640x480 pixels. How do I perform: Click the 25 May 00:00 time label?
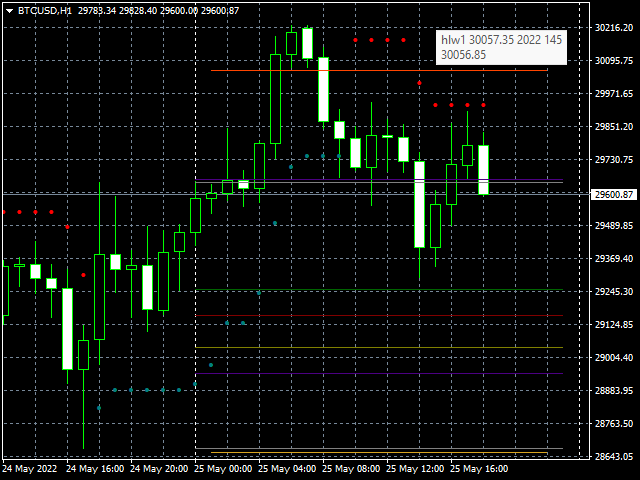pyautogui.click(x=223, y=469)
